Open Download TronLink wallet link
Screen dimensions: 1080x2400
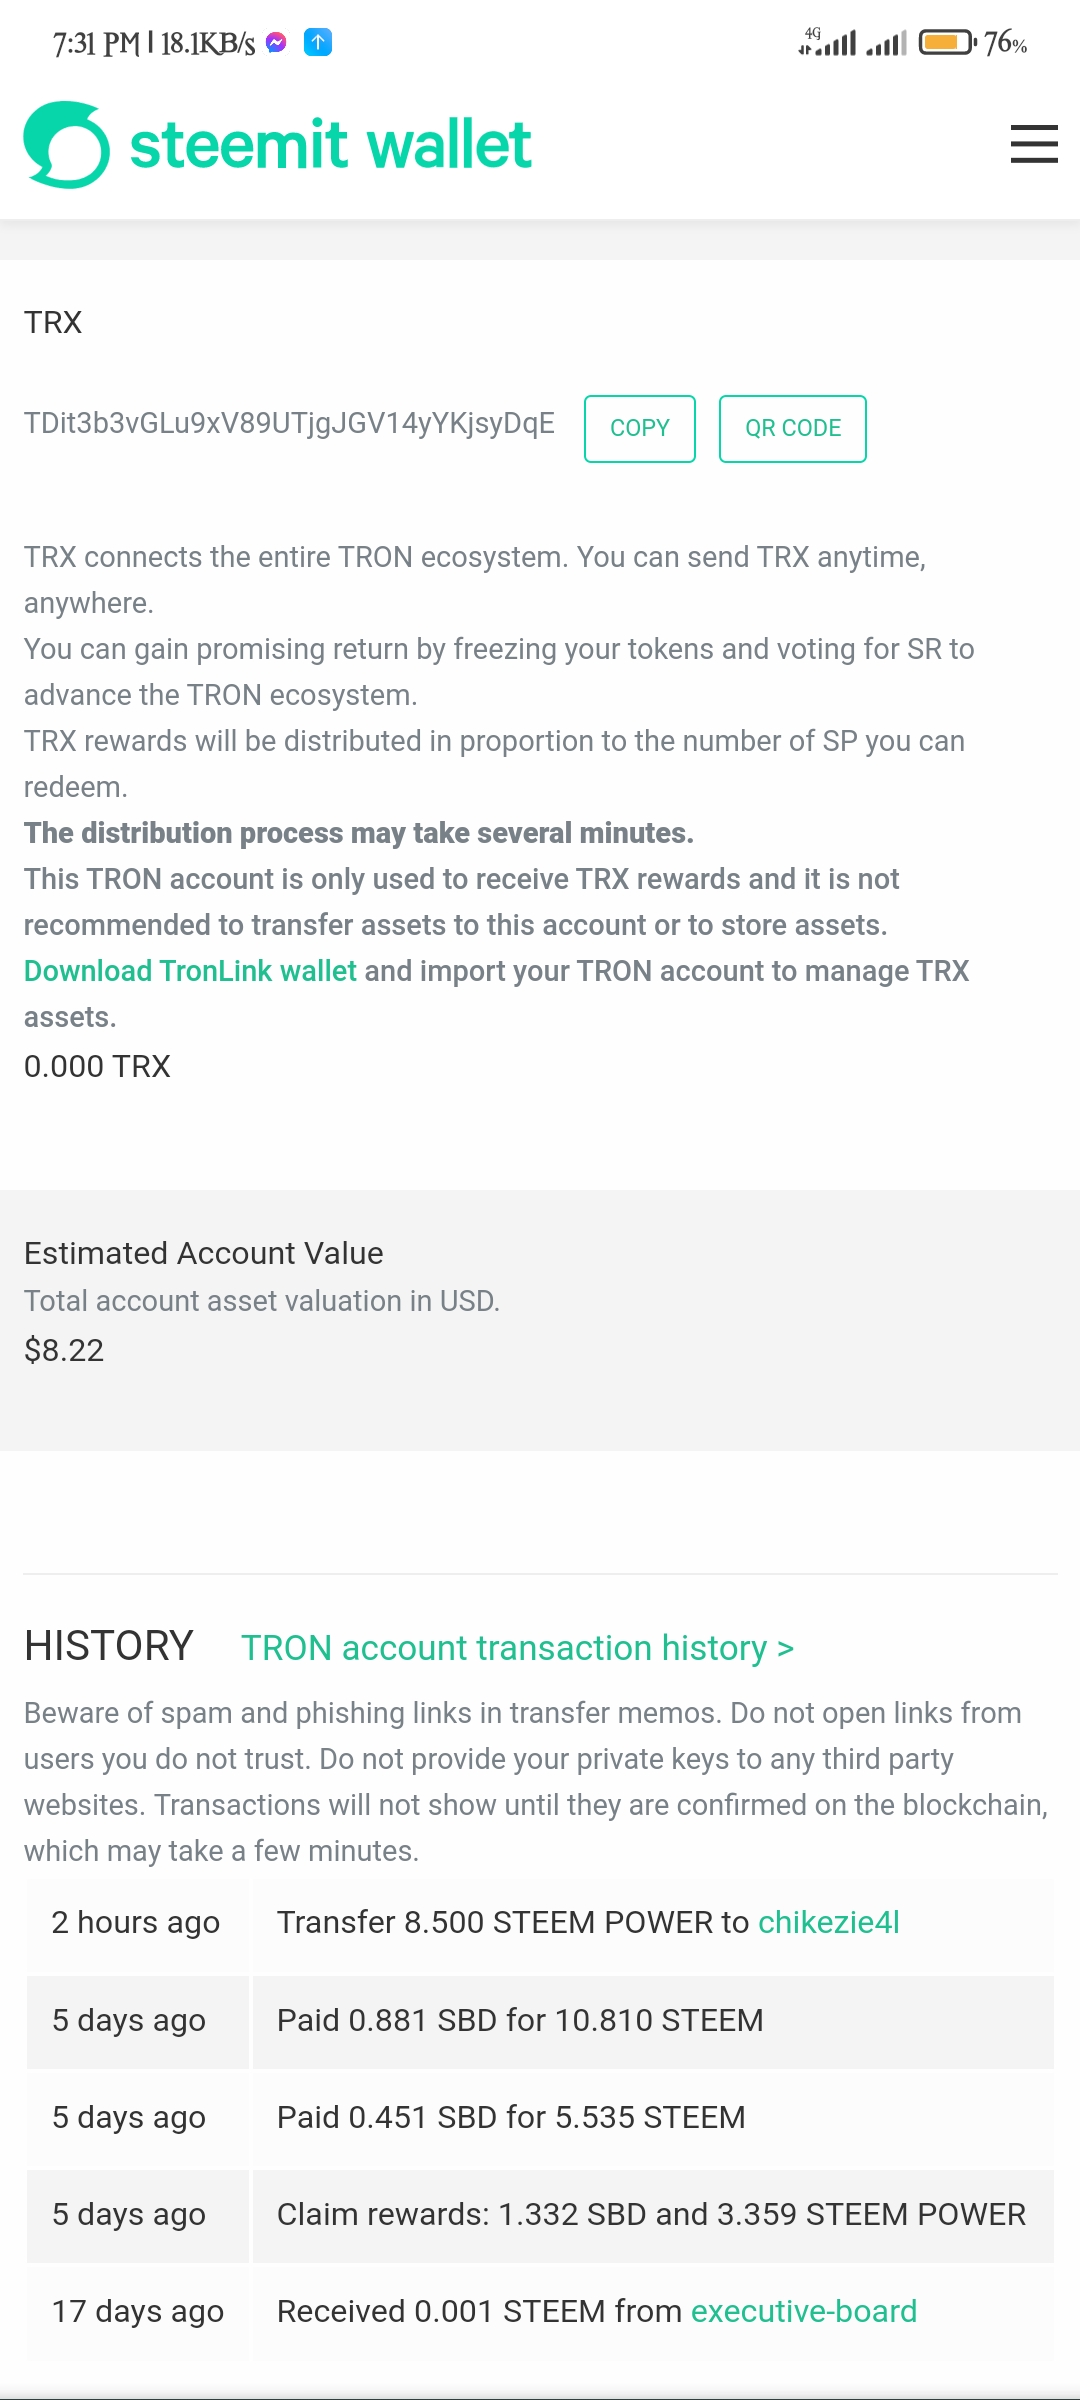190,971
